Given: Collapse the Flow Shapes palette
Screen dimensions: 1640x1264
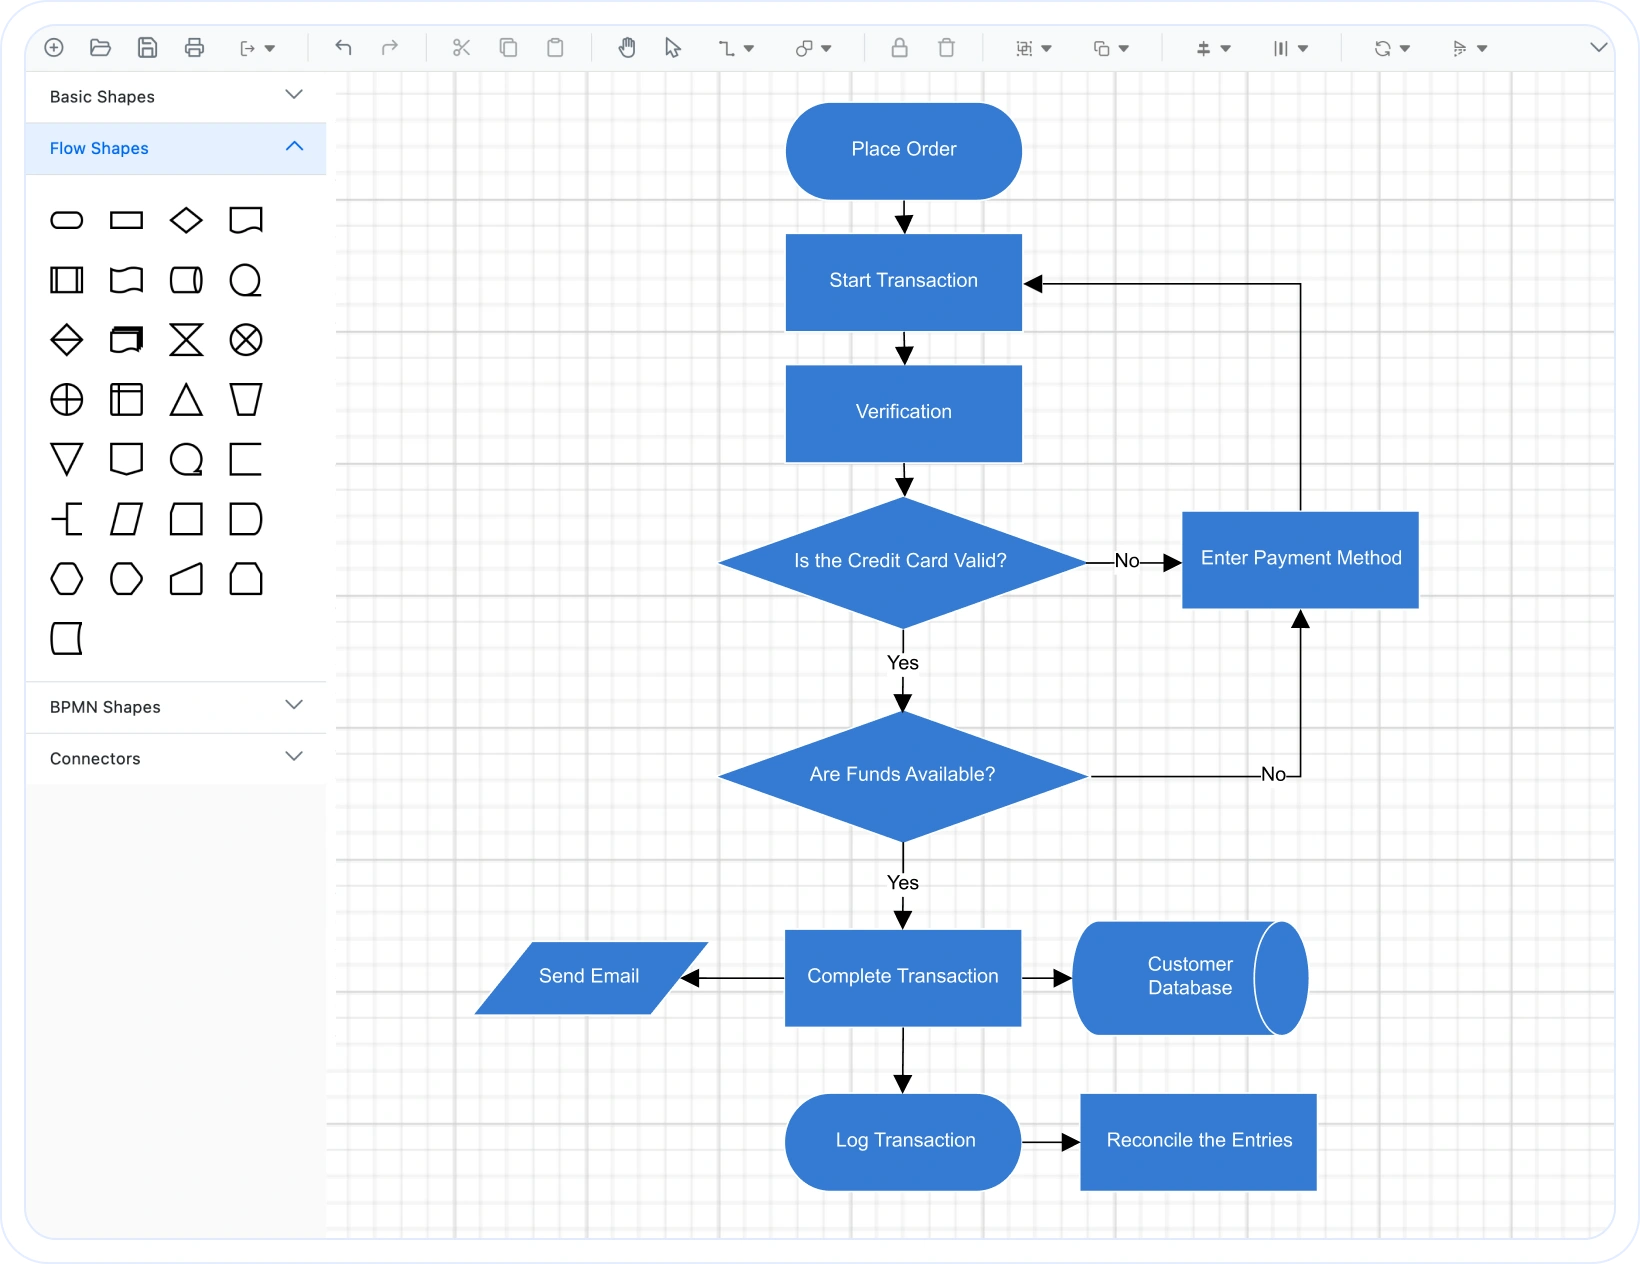Looking at the screenshot, I should 176,148.
